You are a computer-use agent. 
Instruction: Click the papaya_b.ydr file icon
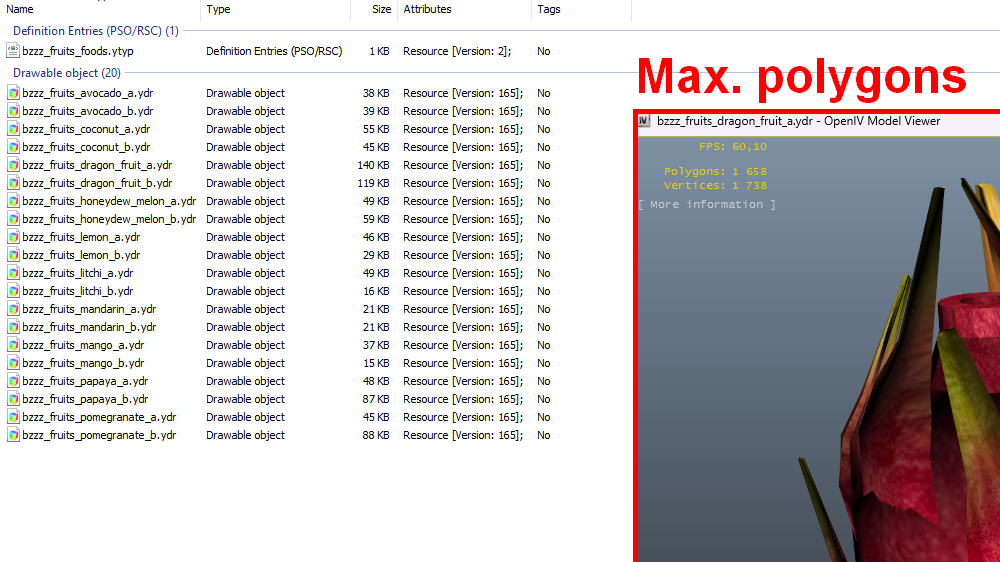click(x=13, y=399)
